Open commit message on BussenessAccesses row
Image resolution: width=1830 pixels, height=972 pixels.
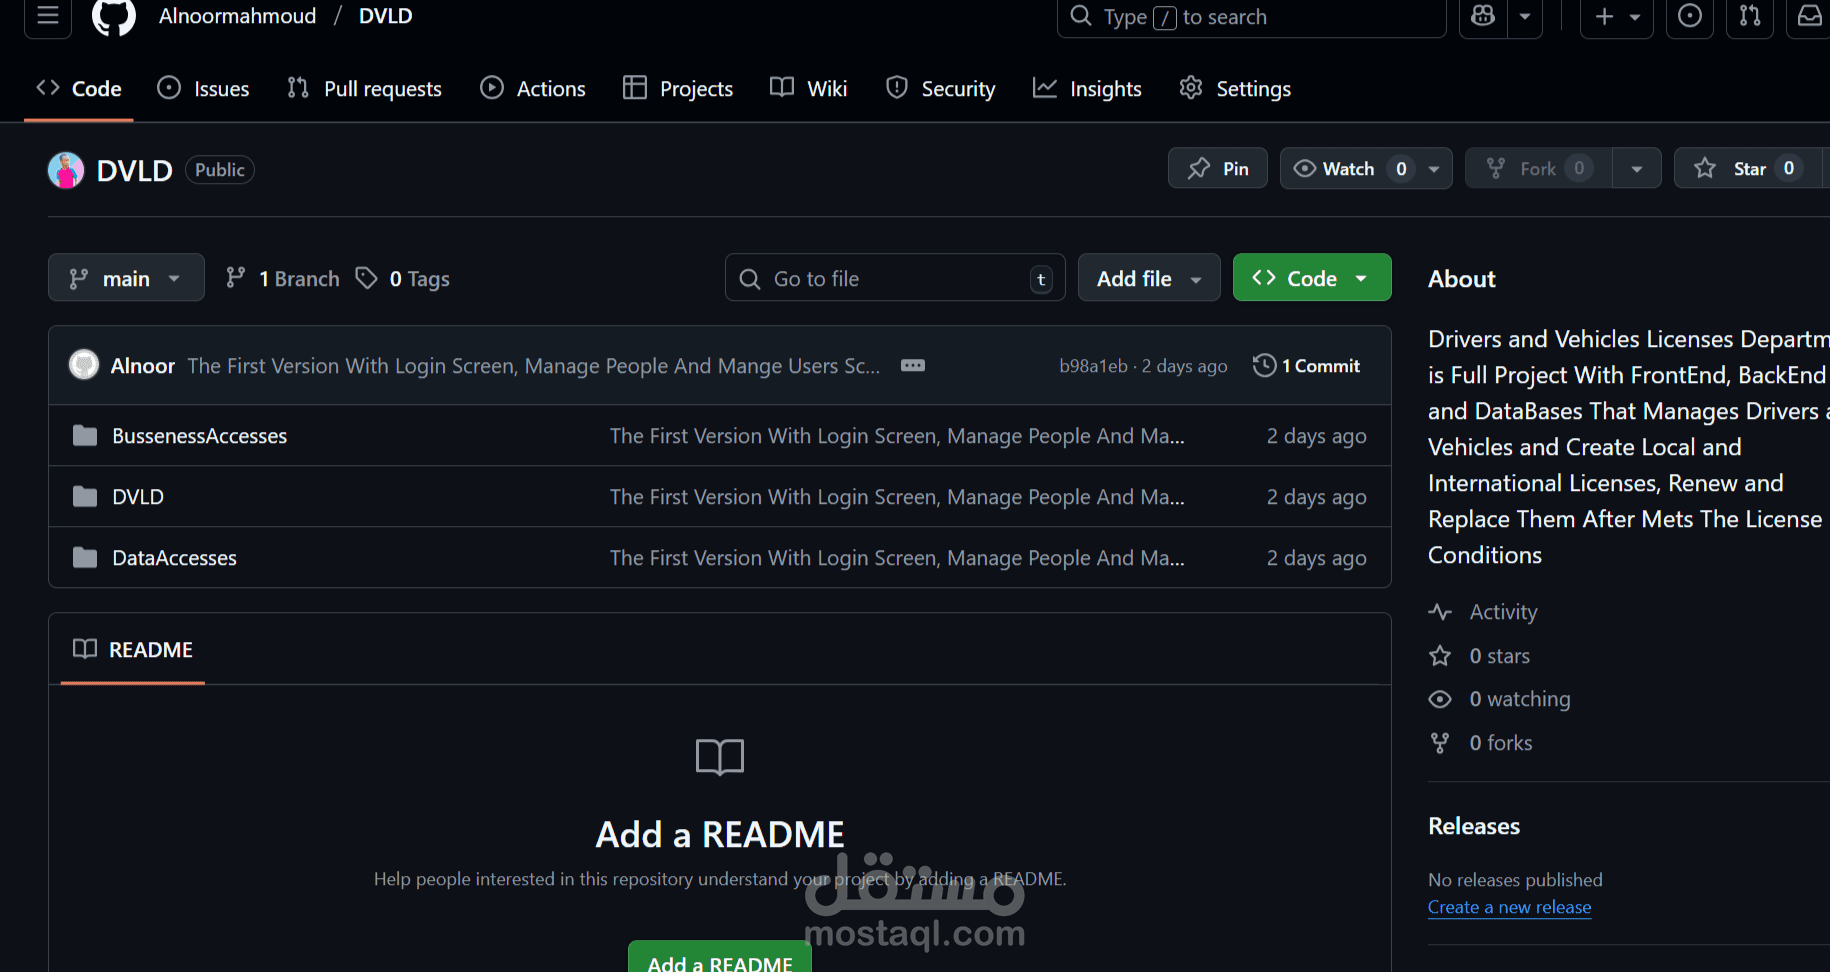(897, 436)
